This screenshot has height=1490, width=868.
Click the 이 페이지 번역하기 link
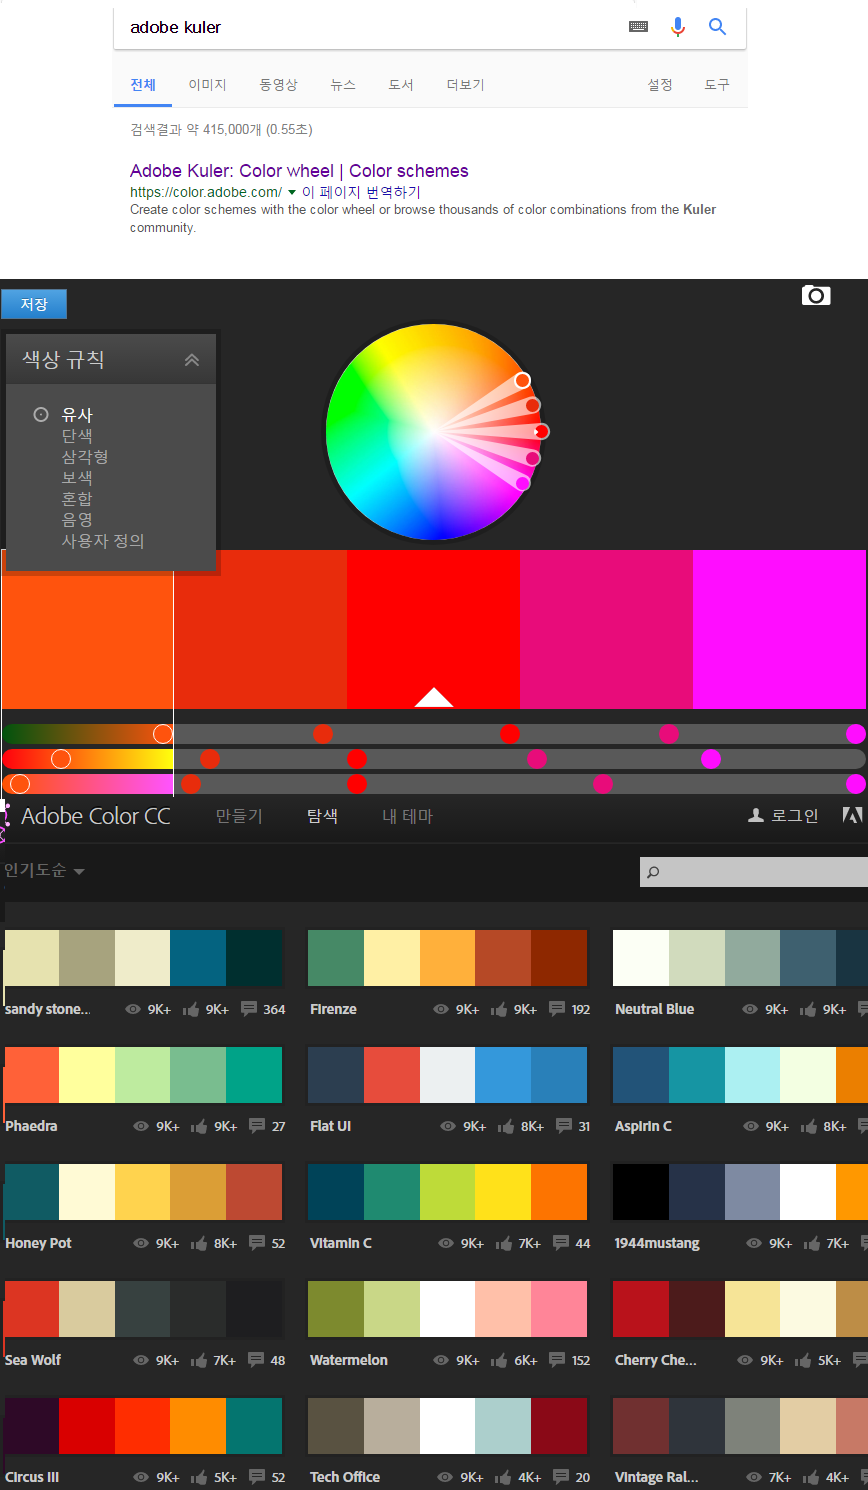coord(361,192)
